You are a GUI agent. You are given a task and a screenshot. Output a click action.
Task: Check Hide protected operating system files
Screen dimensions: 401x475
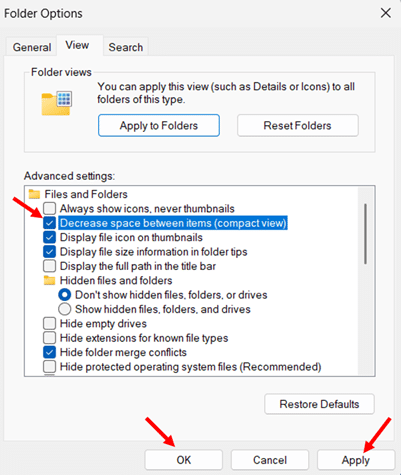pyautogui.click(x=49, y=367)
